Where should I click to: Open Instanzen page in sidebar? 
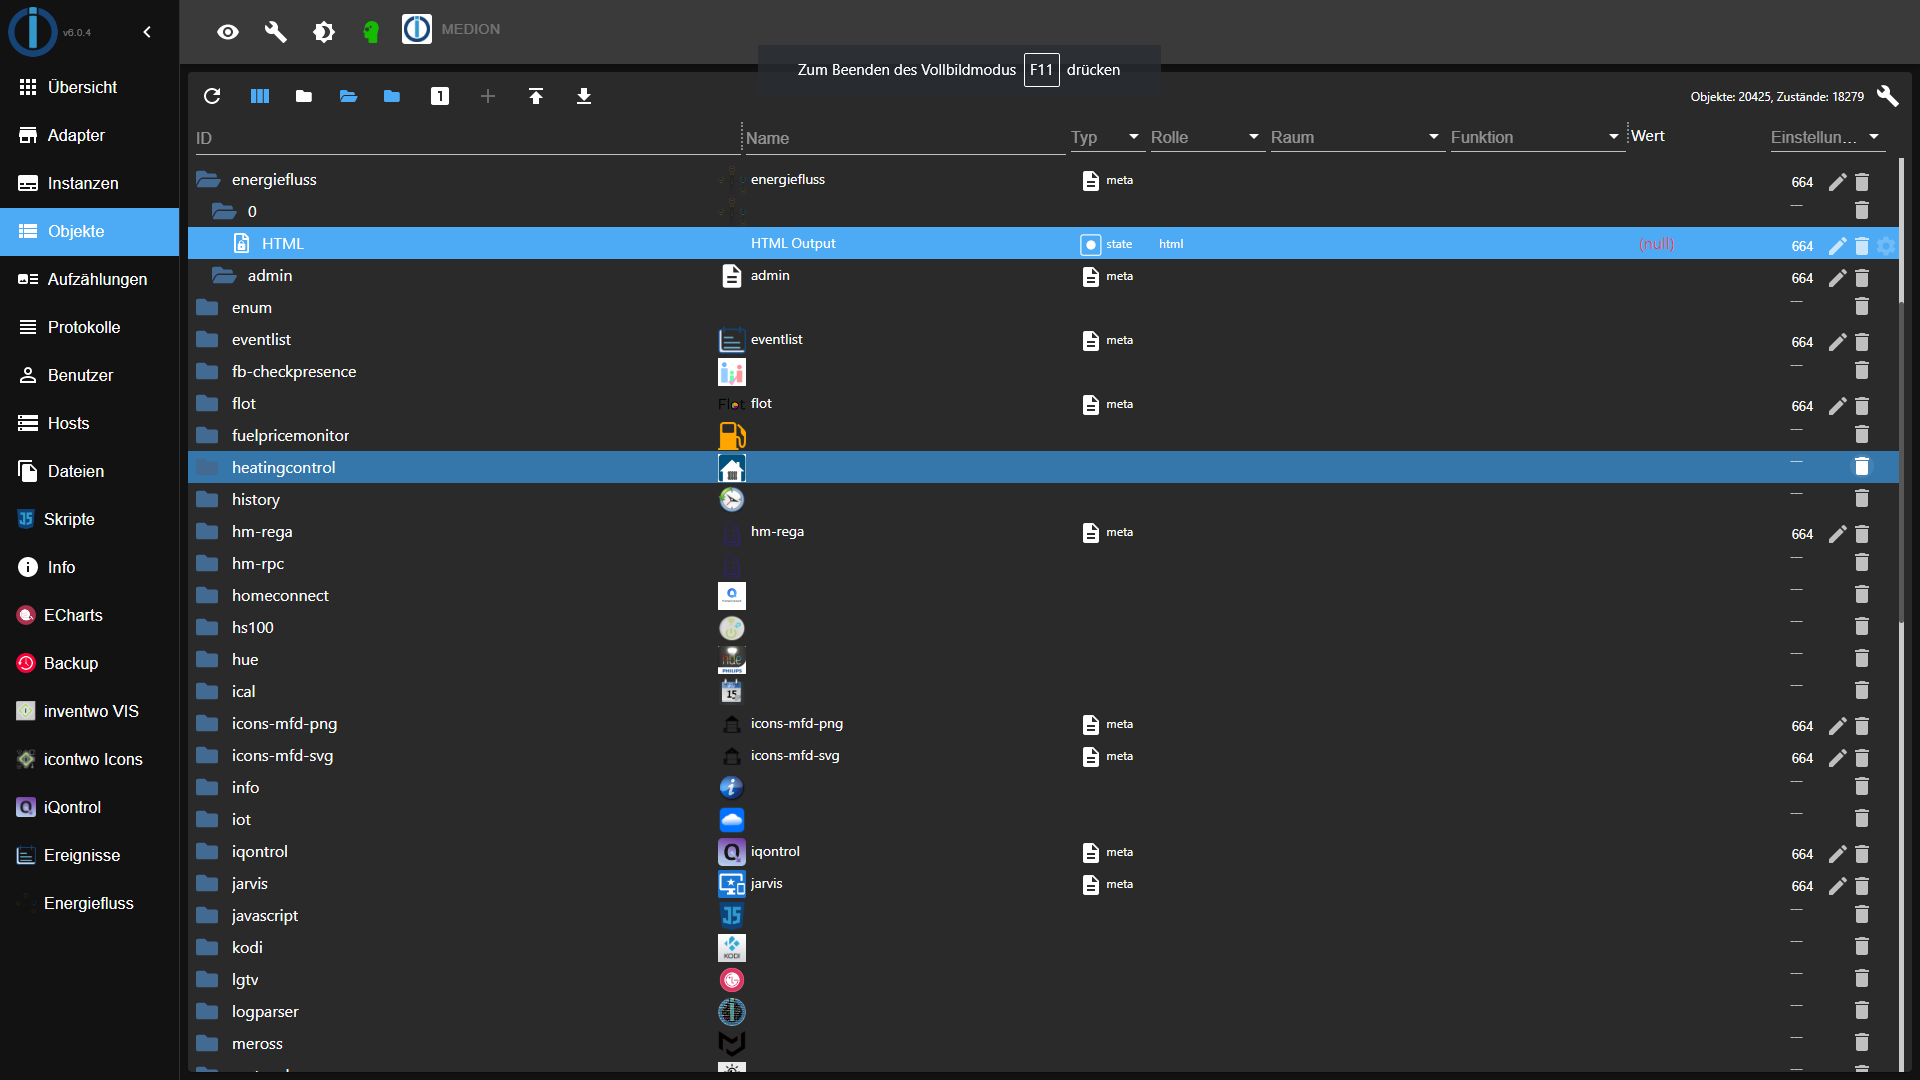click(x=89, y=183)
